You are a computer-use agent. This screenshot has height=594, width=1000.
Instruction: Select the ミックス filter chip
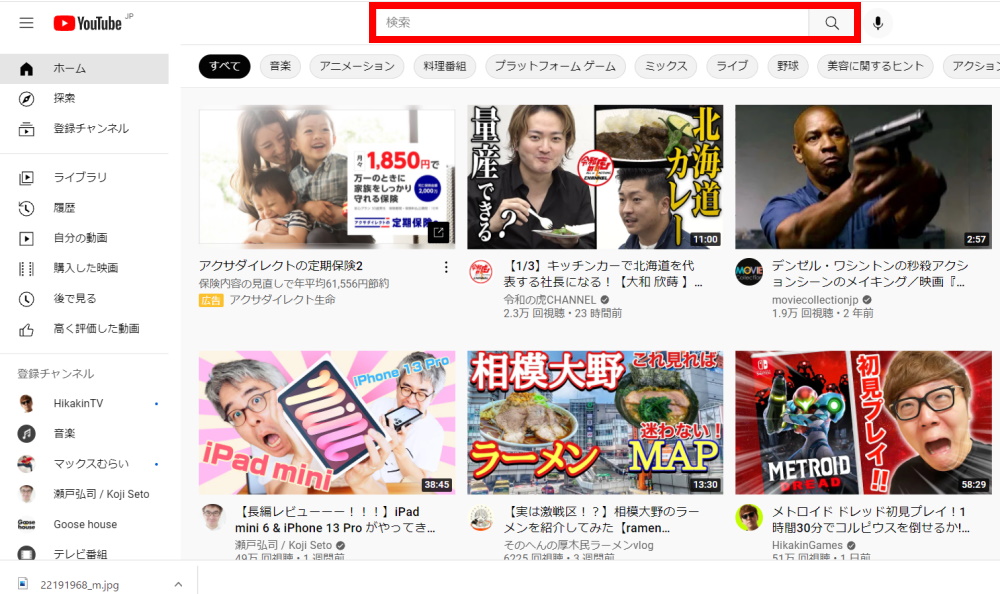click(x=666, y=66)
